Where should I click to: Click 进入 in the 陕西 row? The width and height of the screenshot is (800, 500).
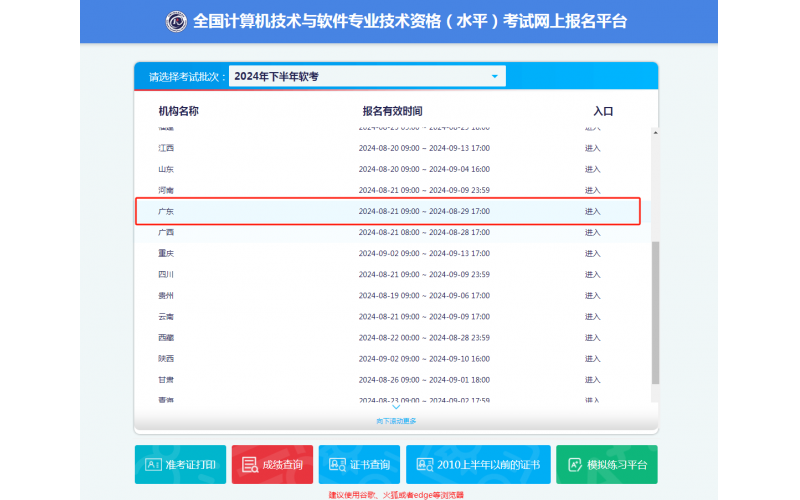[x=592, y=359]
